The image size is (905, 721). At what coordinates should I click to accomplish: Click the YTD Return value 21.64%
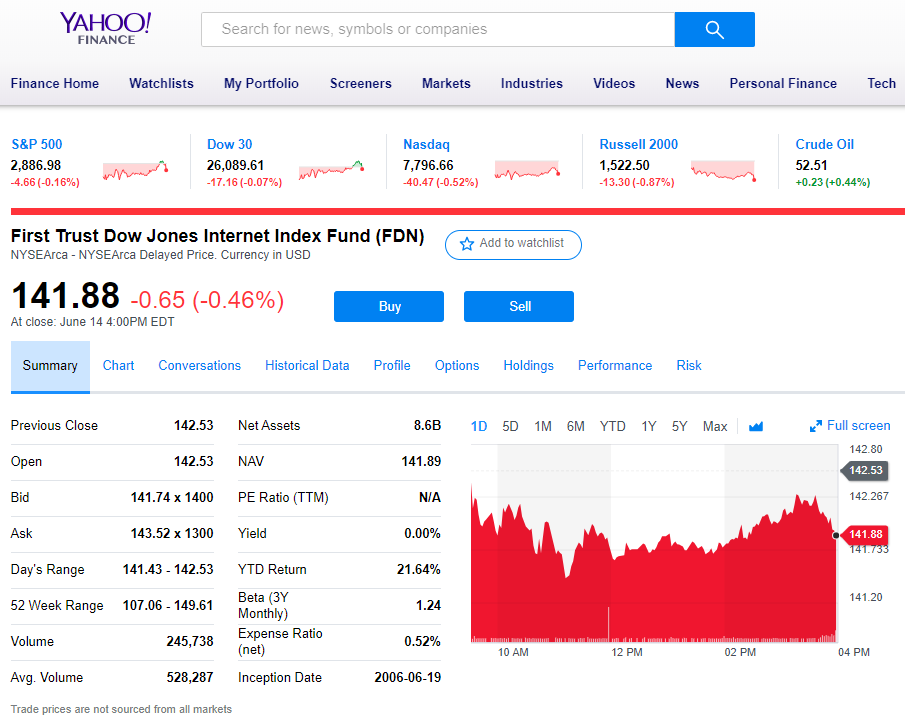(x=419, y=570)
